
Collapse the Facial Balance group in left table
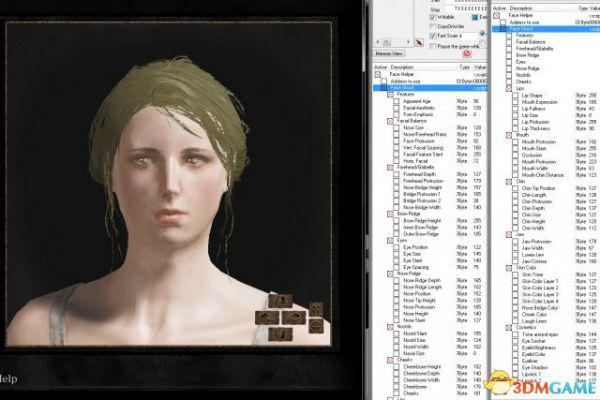click(x=390, y=121)
